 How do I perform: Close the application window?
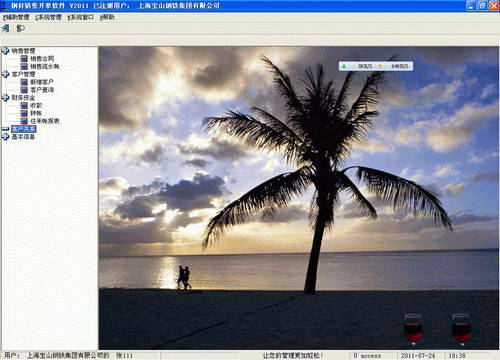pos(494,6)
